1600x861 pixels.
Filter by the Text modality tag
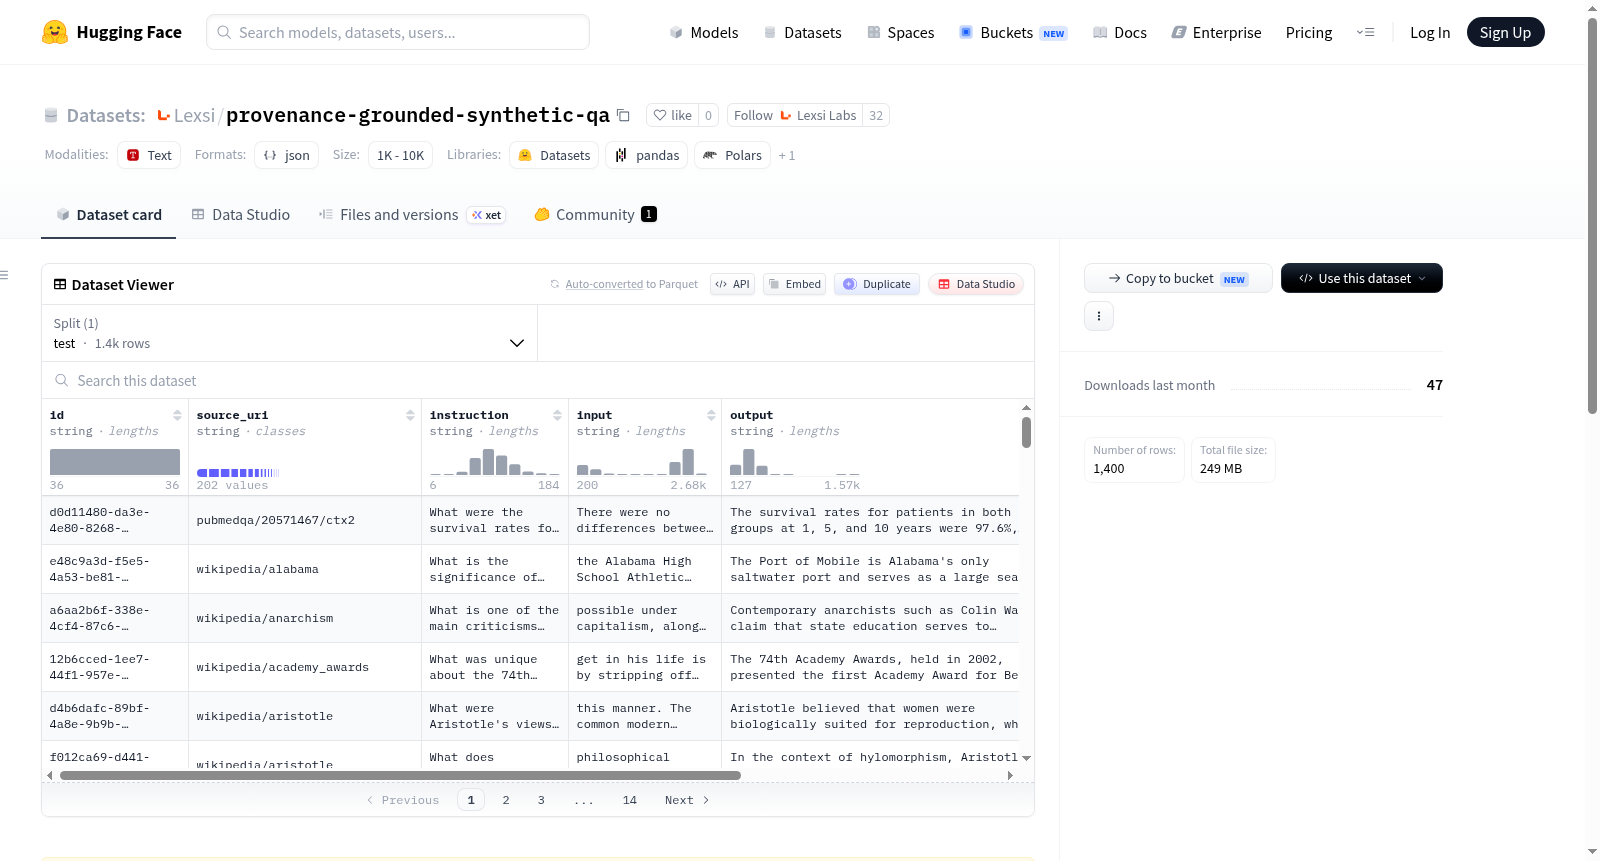coord(149,155)
